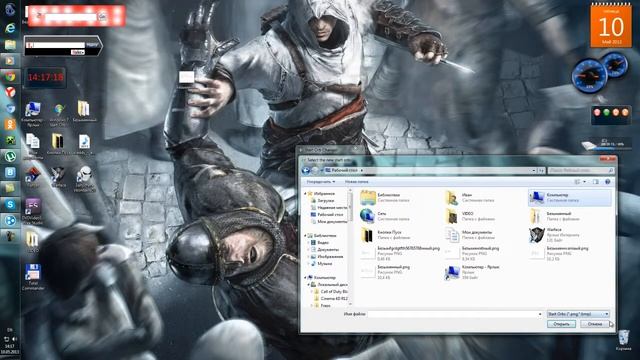Click Новая папка in dialog toolbar
640x360 pixels.
(x=357, y=182)
